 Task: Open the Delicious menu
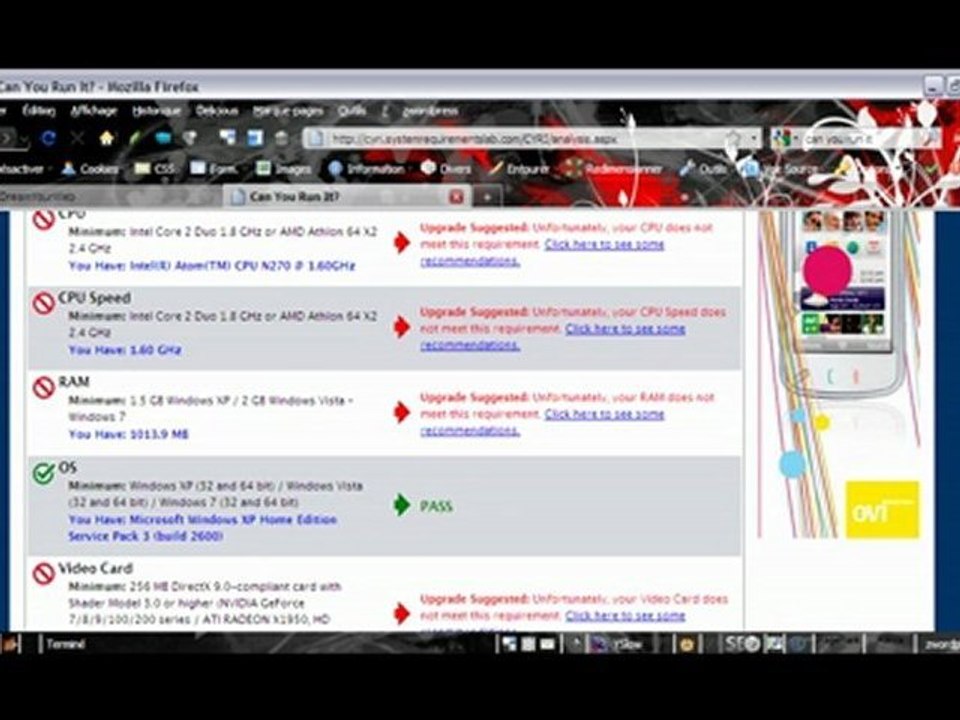pos(217,111)
